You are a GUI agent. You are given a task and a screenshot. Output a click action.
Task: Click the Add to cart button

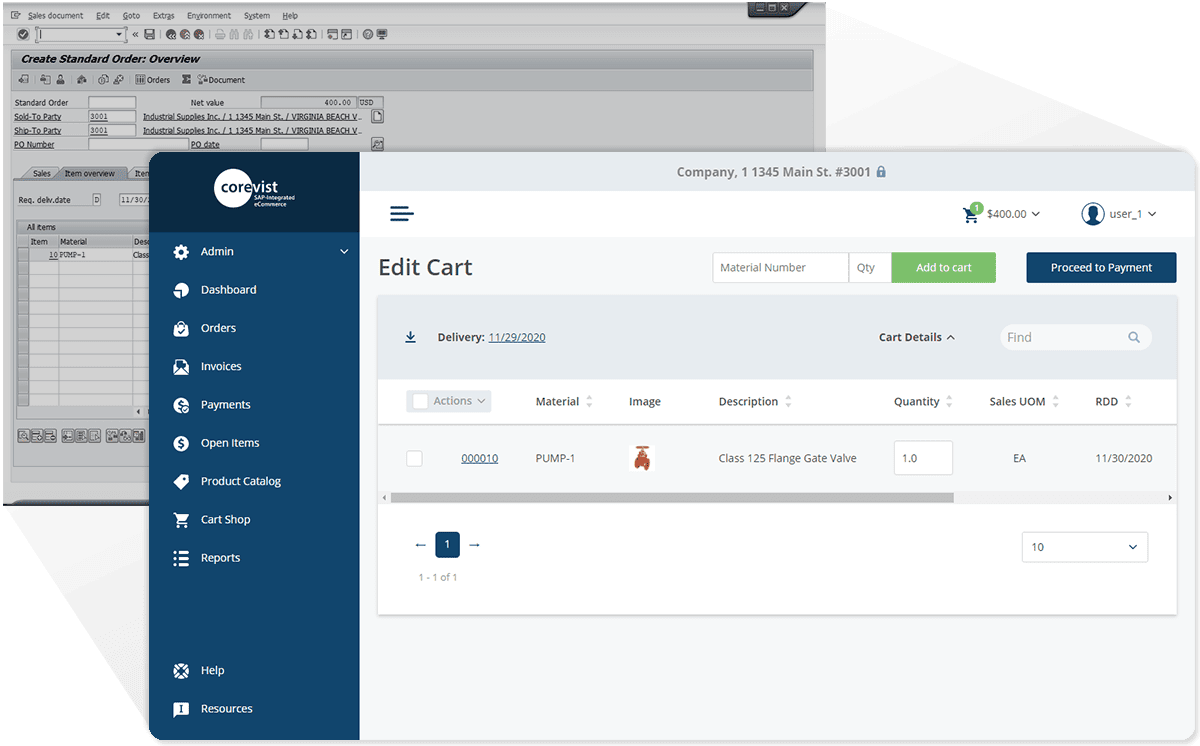pyautogui.click(x=944, y=268)
